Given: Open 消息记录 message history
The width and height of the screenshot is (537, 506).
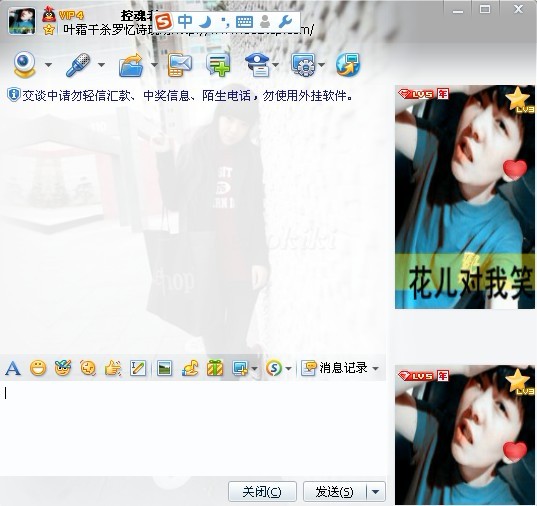Looking at the screenshot, I should pyautogui.click(x=334, y=368).
